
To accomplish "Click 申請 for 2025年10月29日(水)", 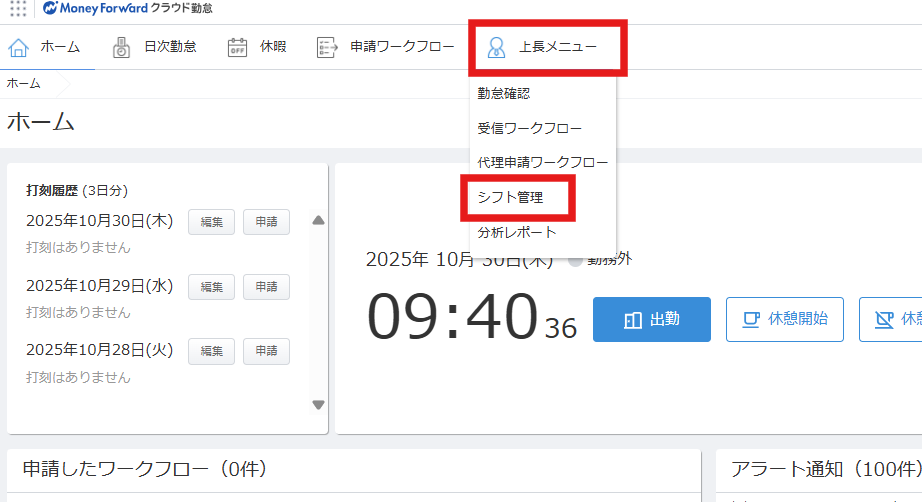I will [266, 287].
